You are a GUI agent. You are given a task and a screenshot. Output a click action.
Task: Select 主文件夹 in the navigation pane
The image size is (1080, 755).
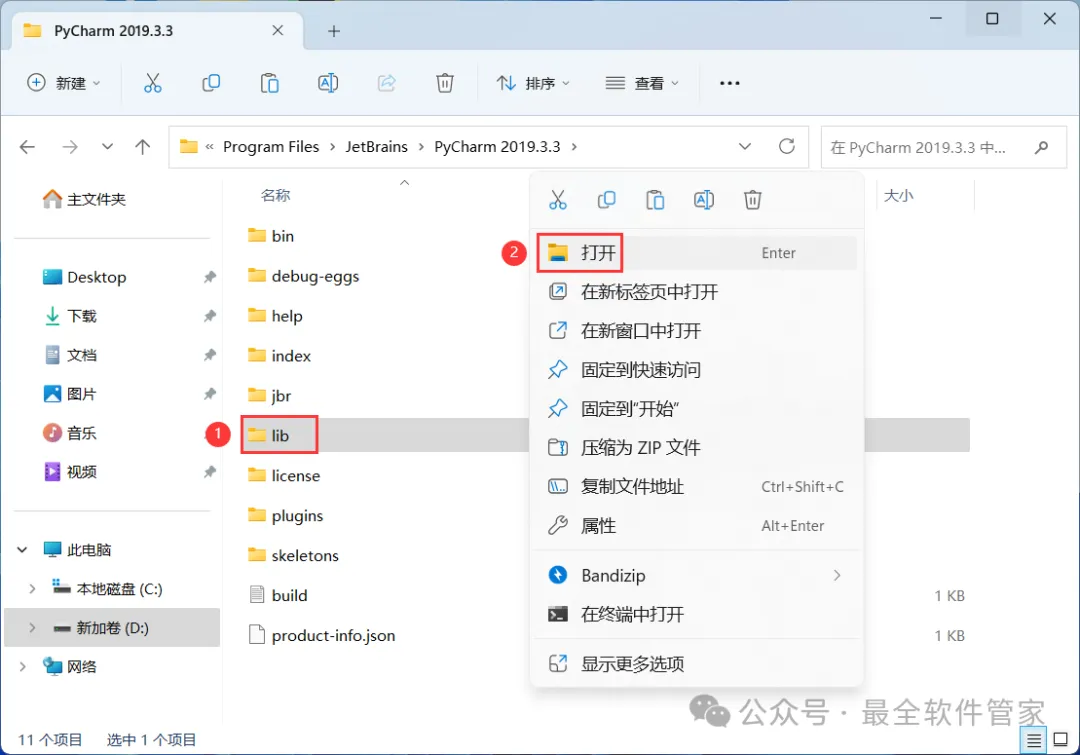tap(84, 199)
